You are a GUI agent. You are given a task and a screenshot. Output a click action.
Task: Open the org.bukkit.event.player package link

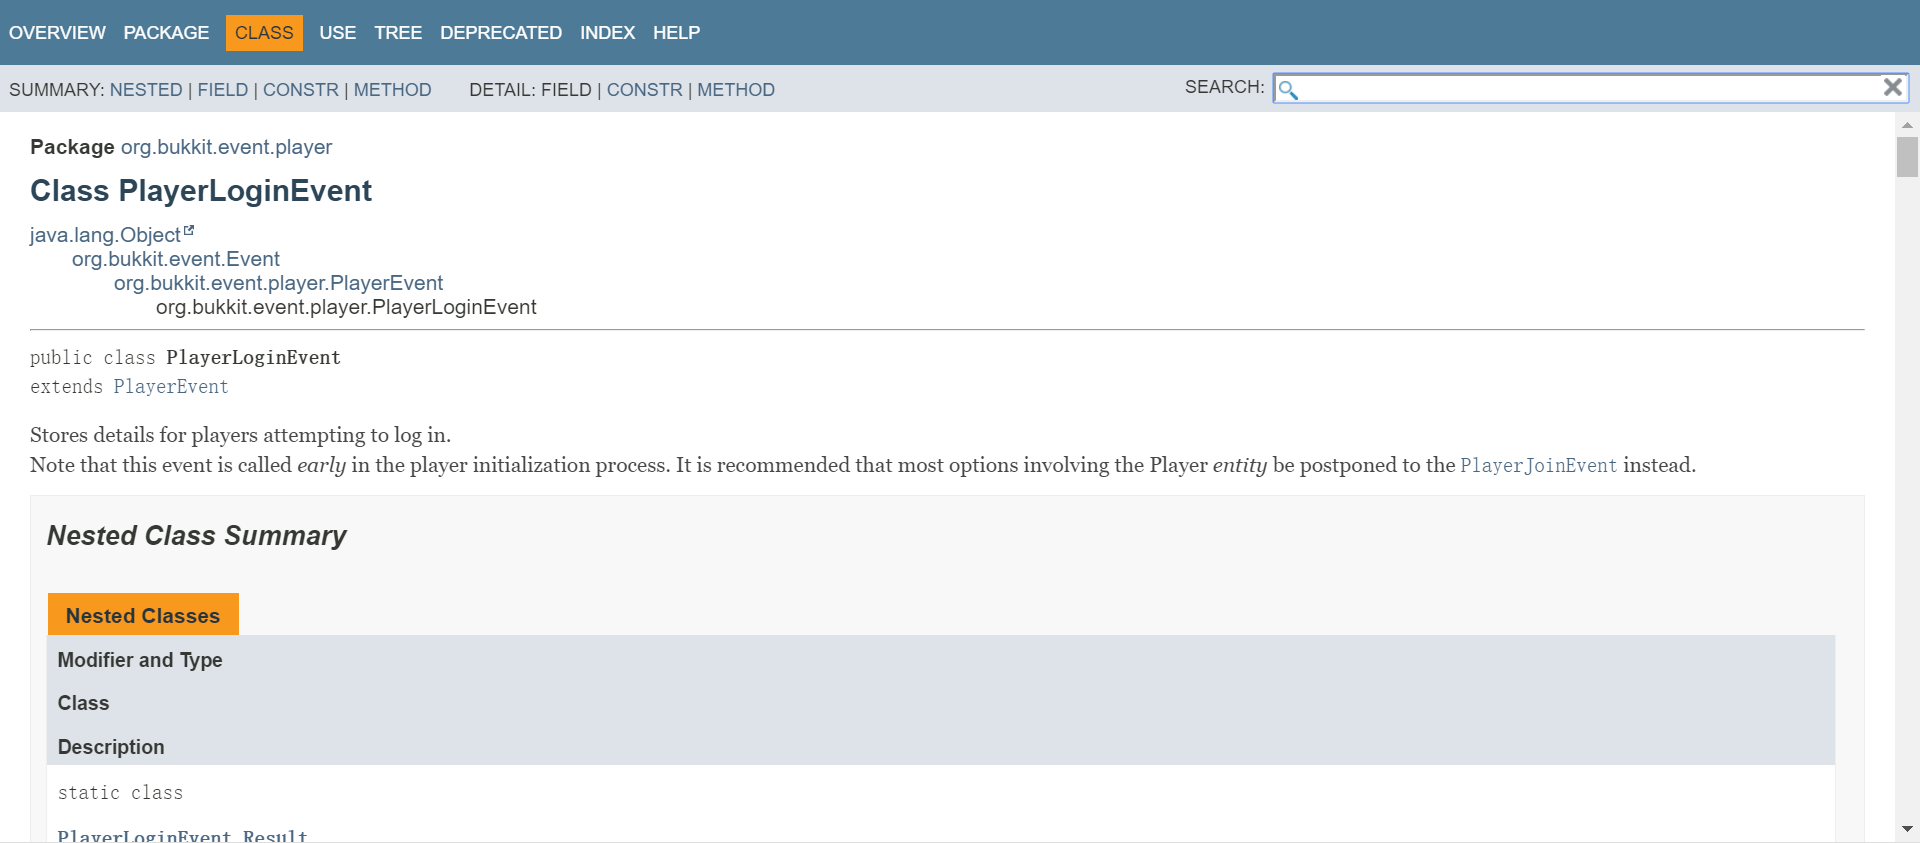[x=226, y=147]
